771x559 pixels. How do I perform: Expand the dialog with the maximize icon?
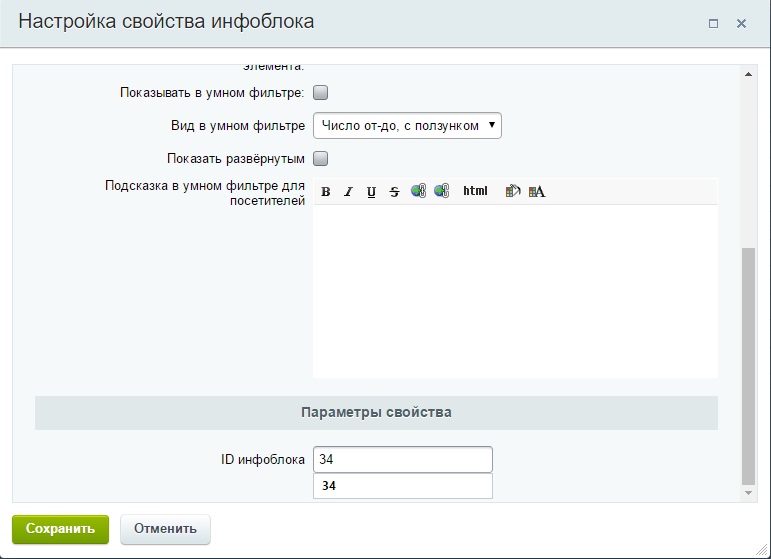(x=713, y=24)
